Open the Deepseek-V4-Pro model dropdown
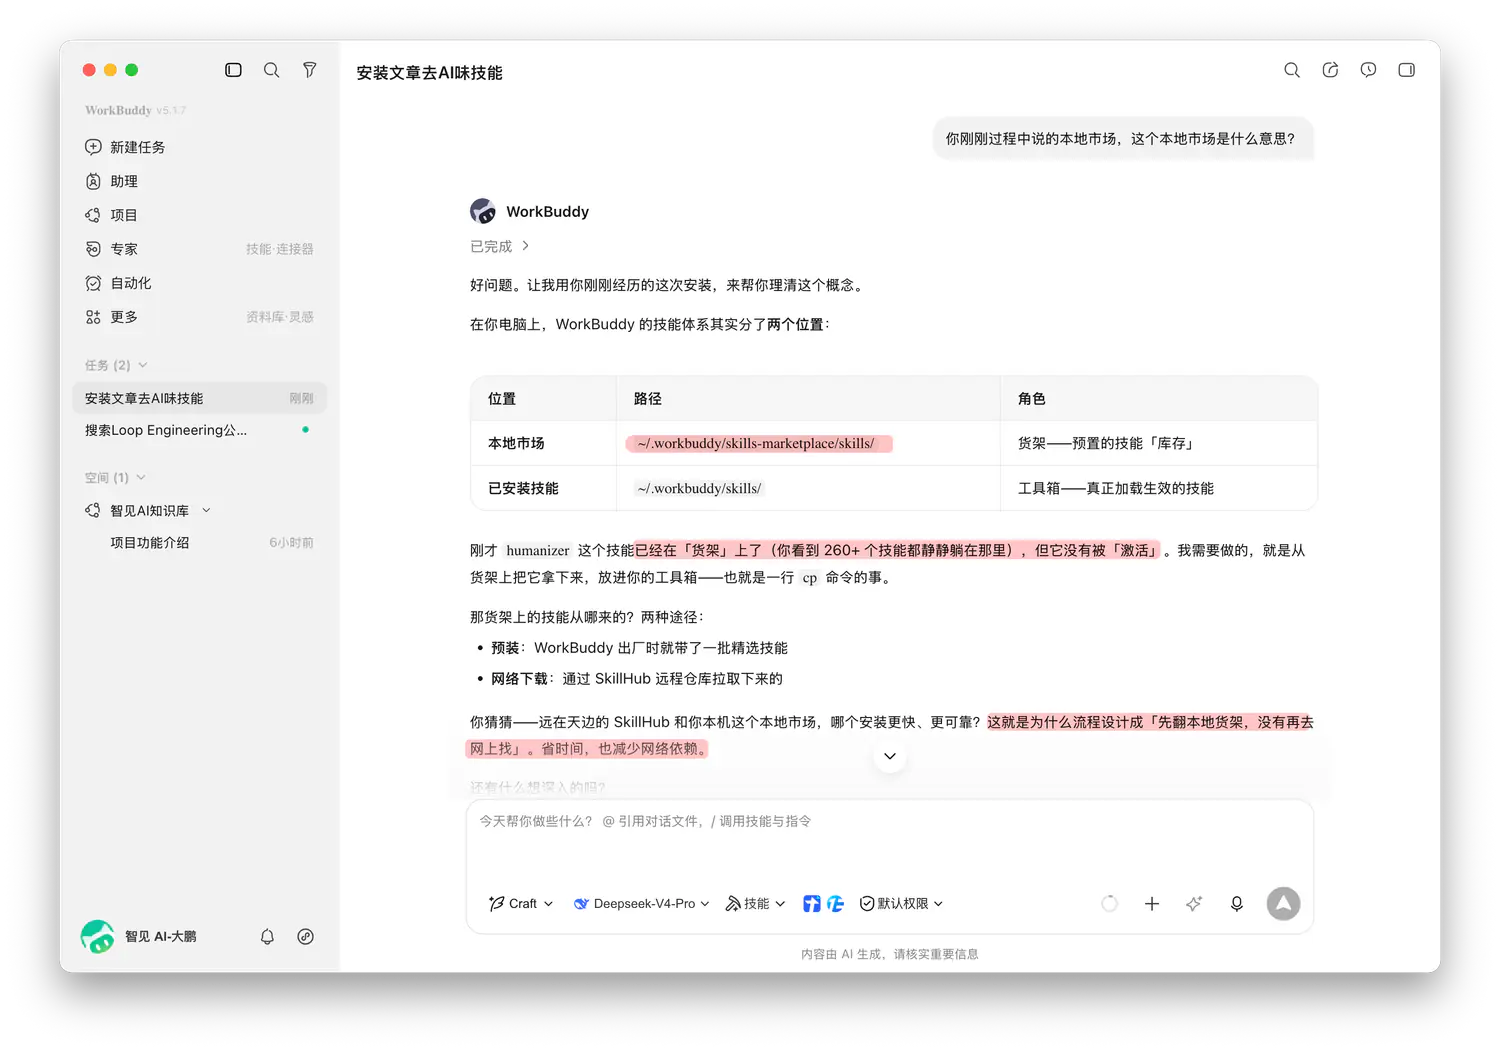This screenshot has width=1500, height=1051. pos(642,903)
